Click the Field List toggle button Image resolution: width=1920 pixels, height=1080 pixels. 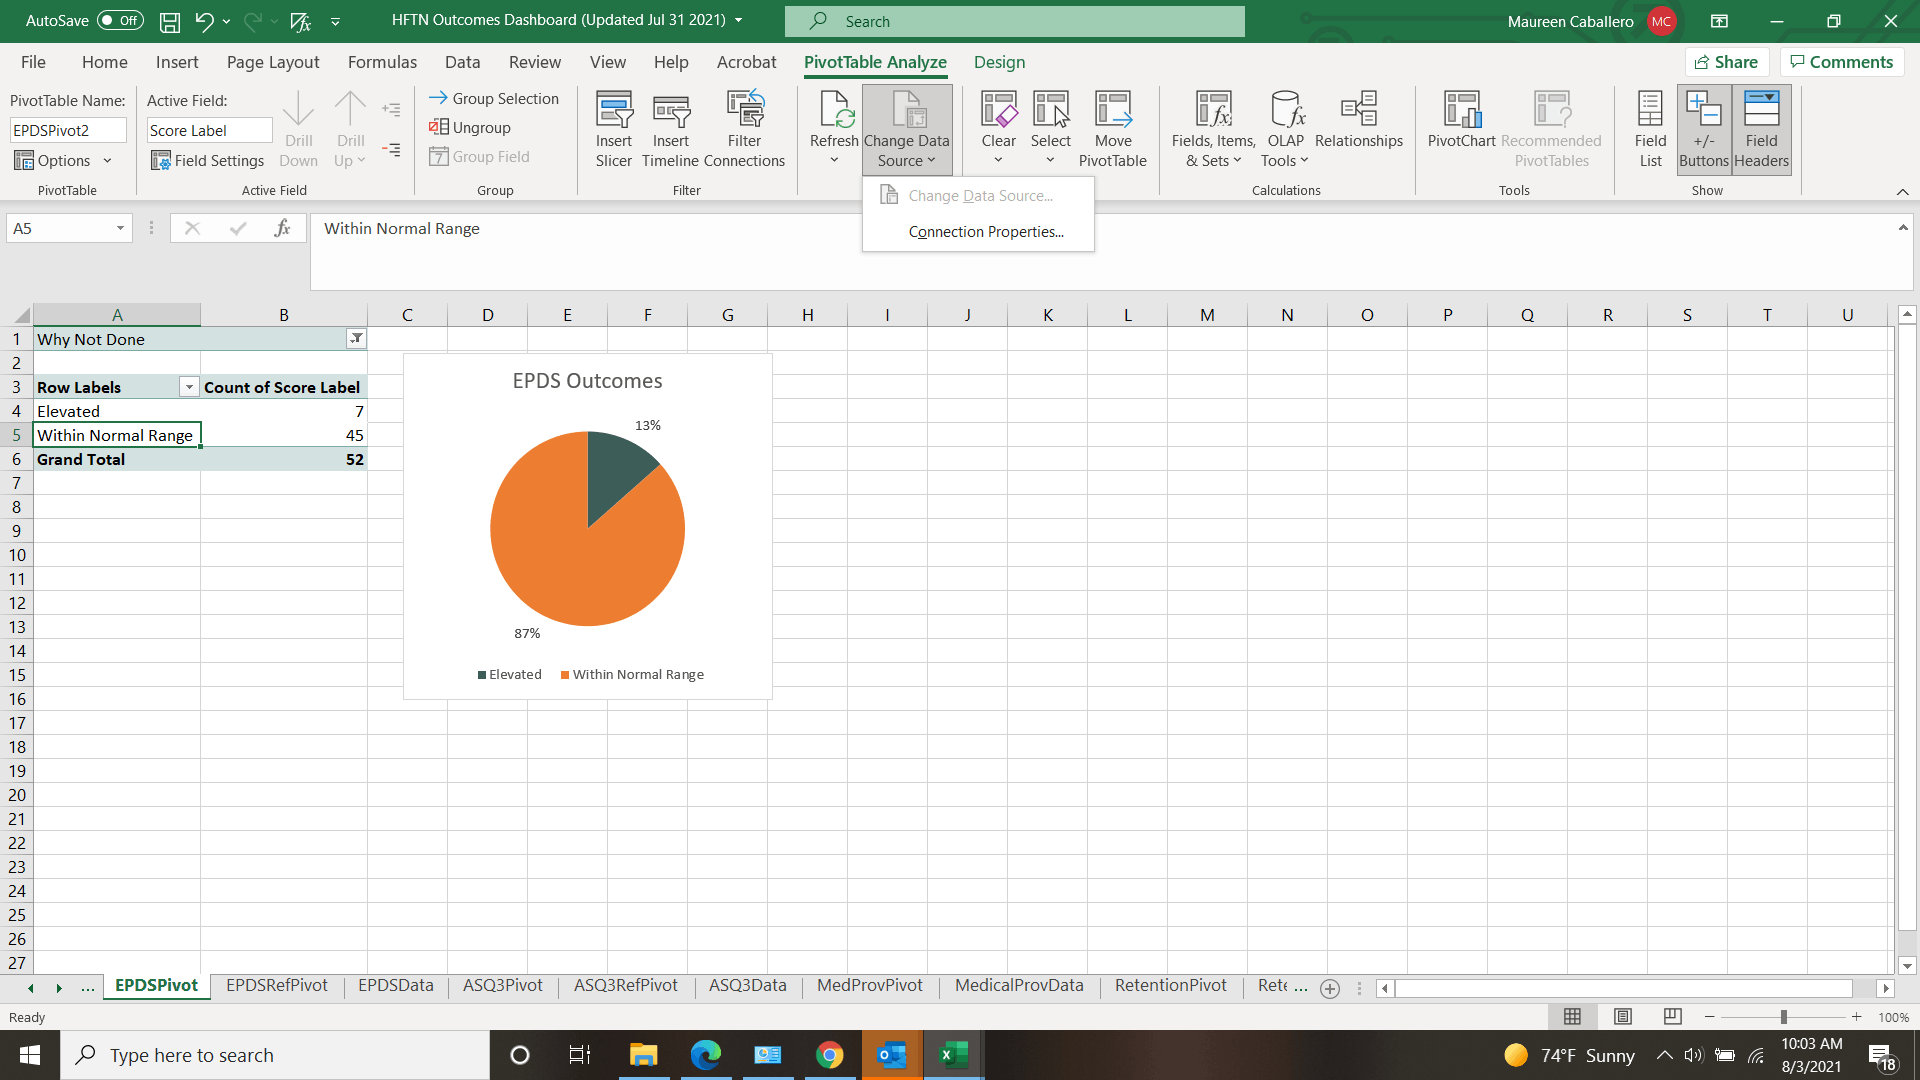tap(1648, 128)
